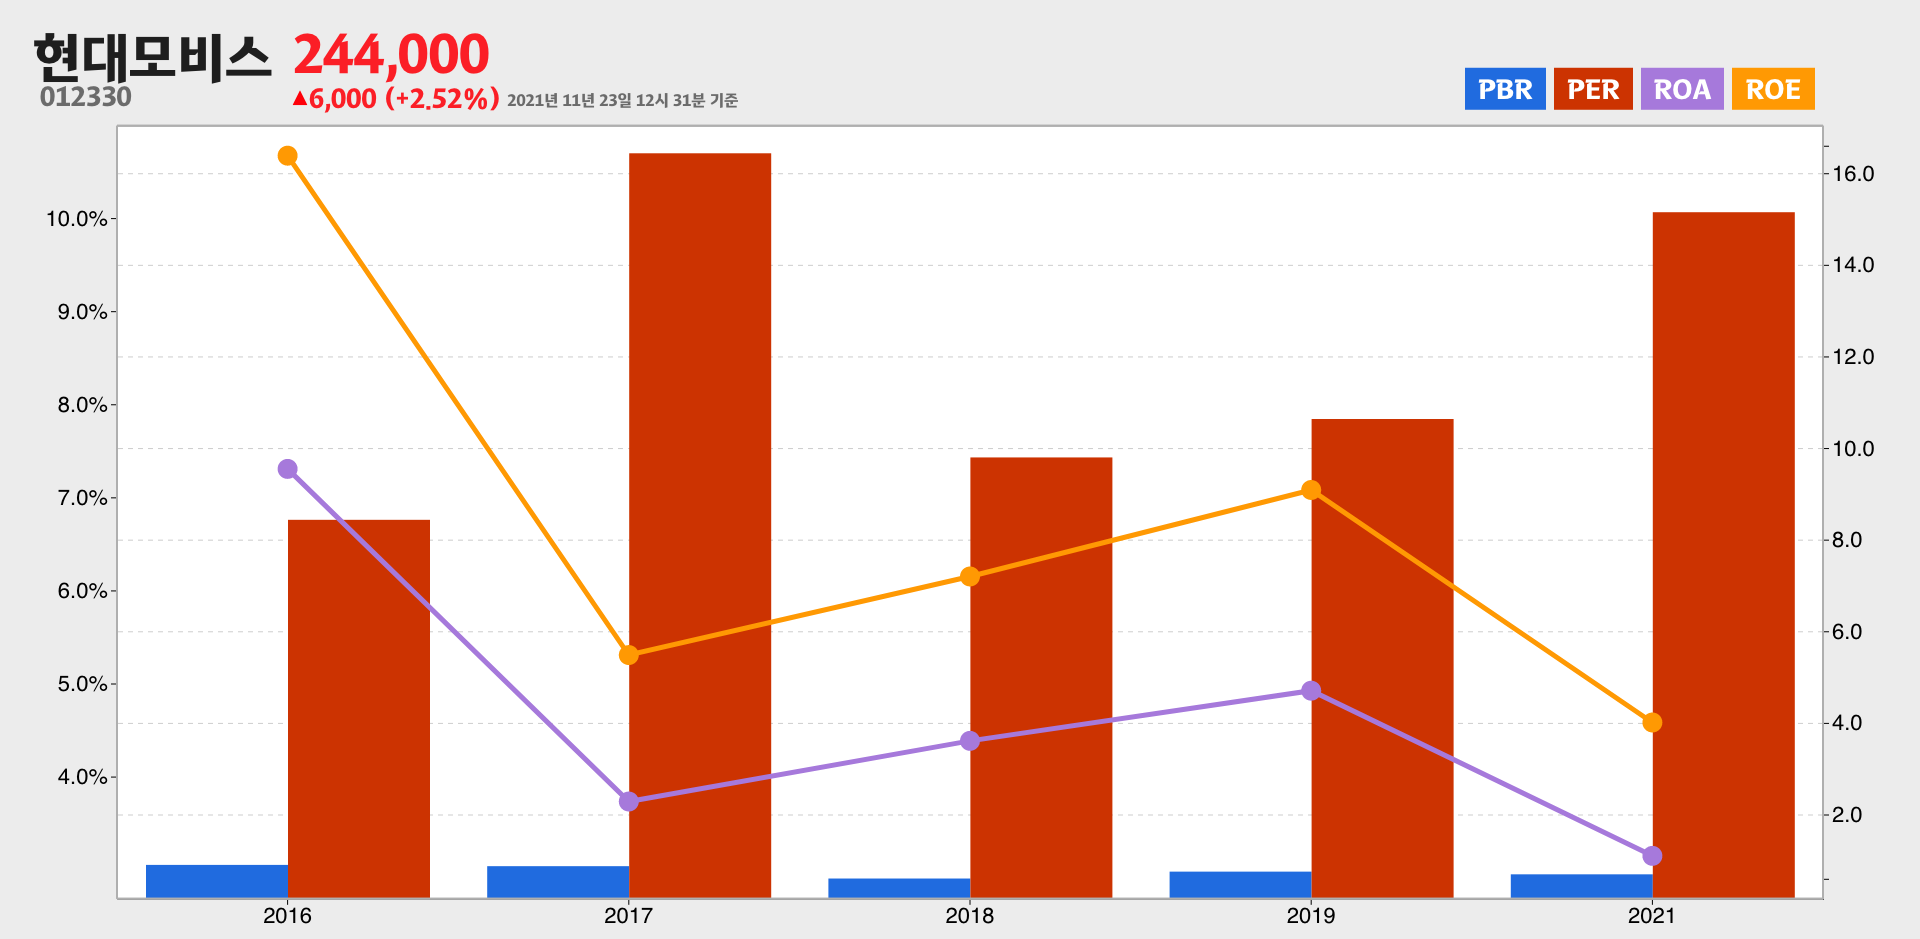Click the 2021 x-axis label
The height and width of the screenshot is (939, 1920).
pos(1652,916)
